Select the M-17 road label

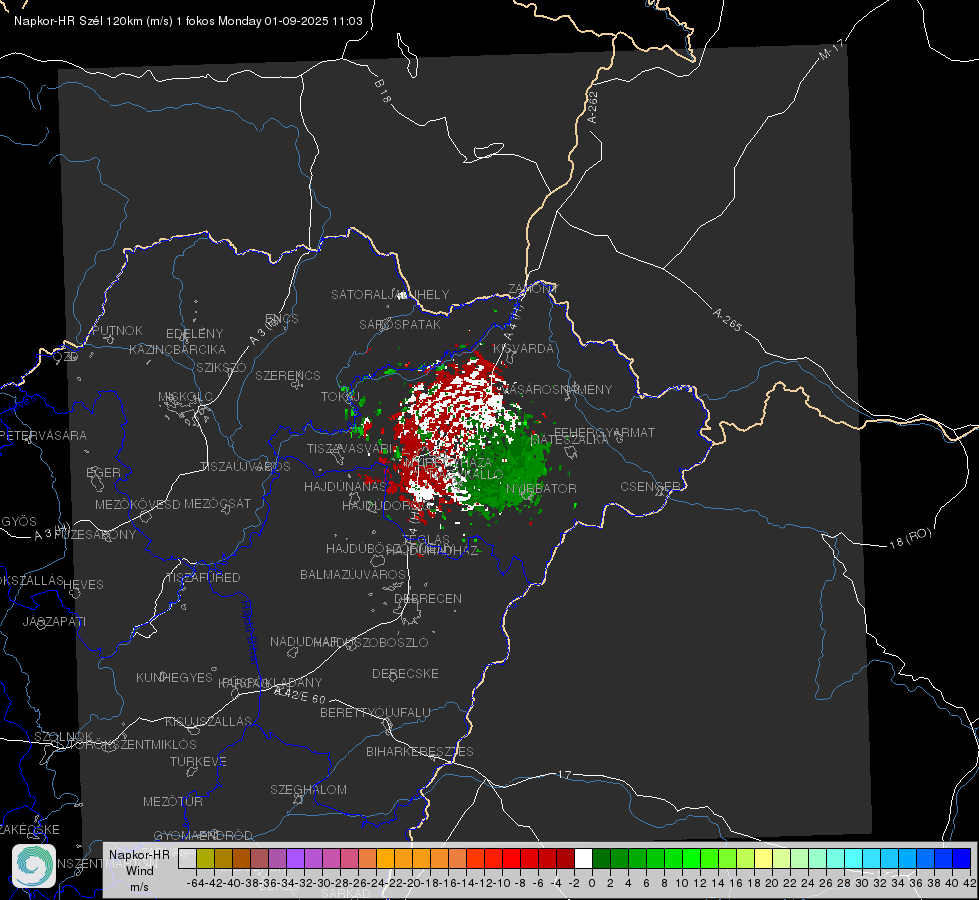(831, 49)
